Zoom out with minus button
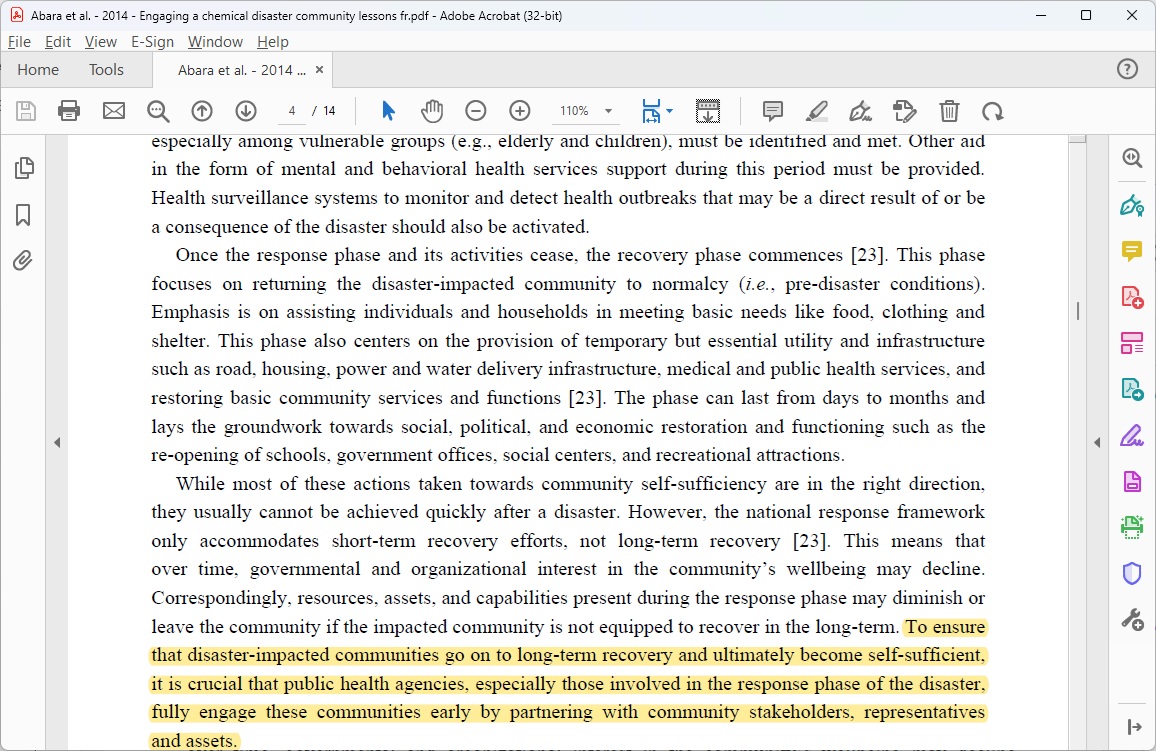 pos(476,111)
